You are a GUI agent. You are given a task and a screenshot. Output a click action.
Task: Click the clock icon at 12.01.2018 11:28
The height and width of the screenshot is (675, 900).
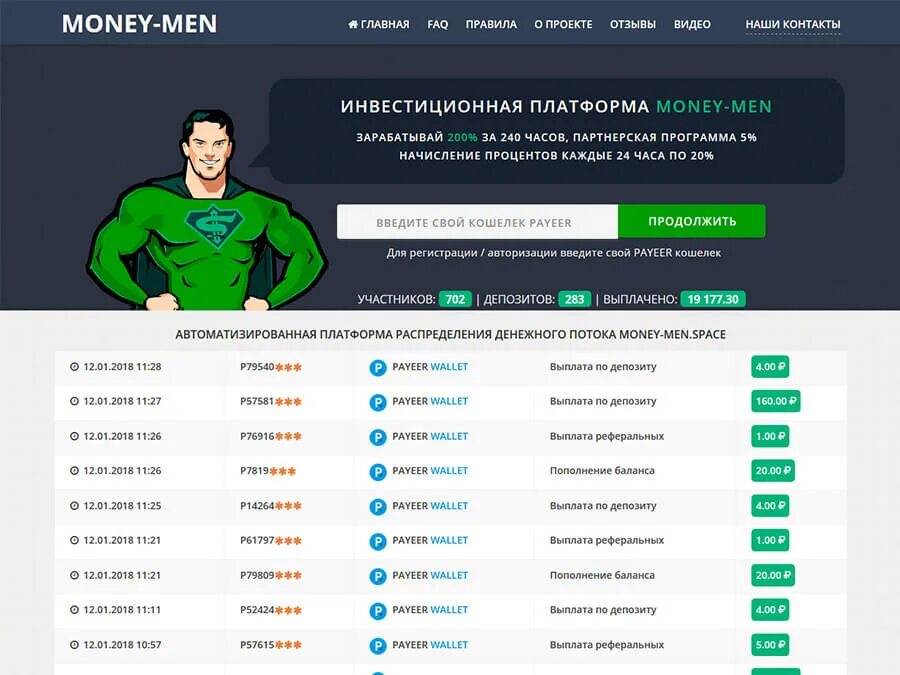tap(74, 367)
